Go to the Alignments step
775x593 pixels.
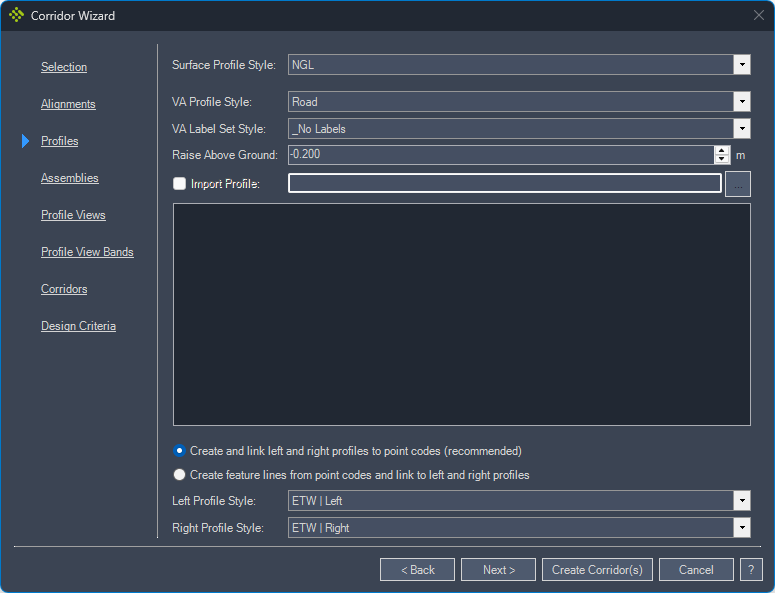pos(68,104)
